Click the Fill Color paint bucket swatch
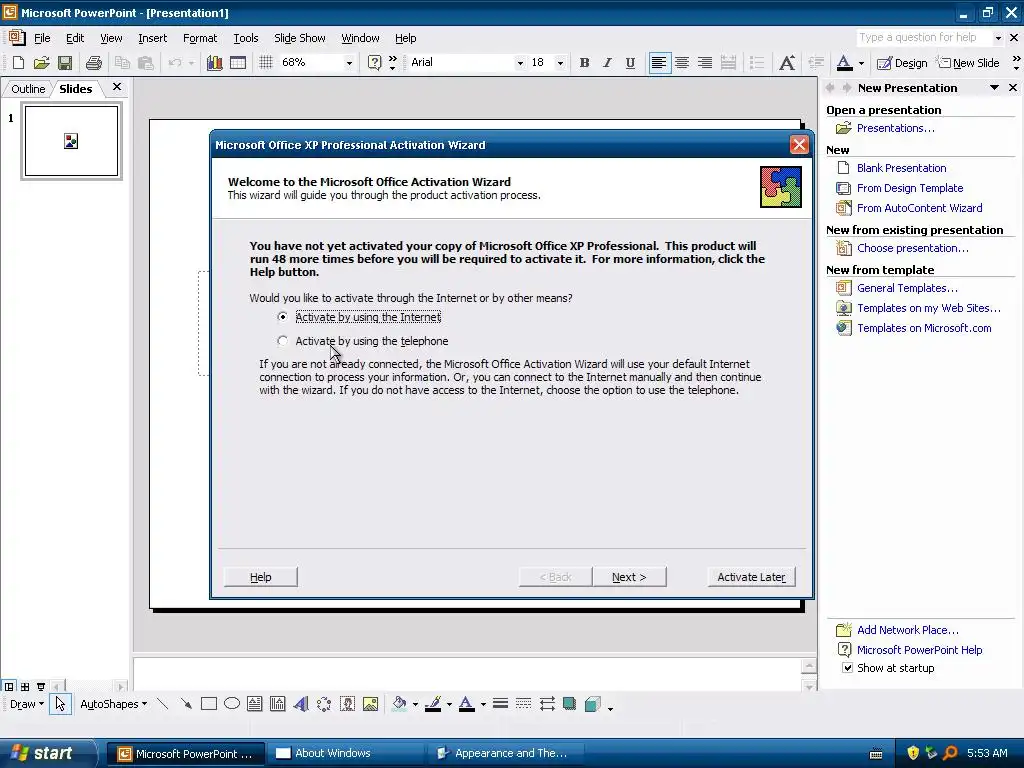 point(399,704)
